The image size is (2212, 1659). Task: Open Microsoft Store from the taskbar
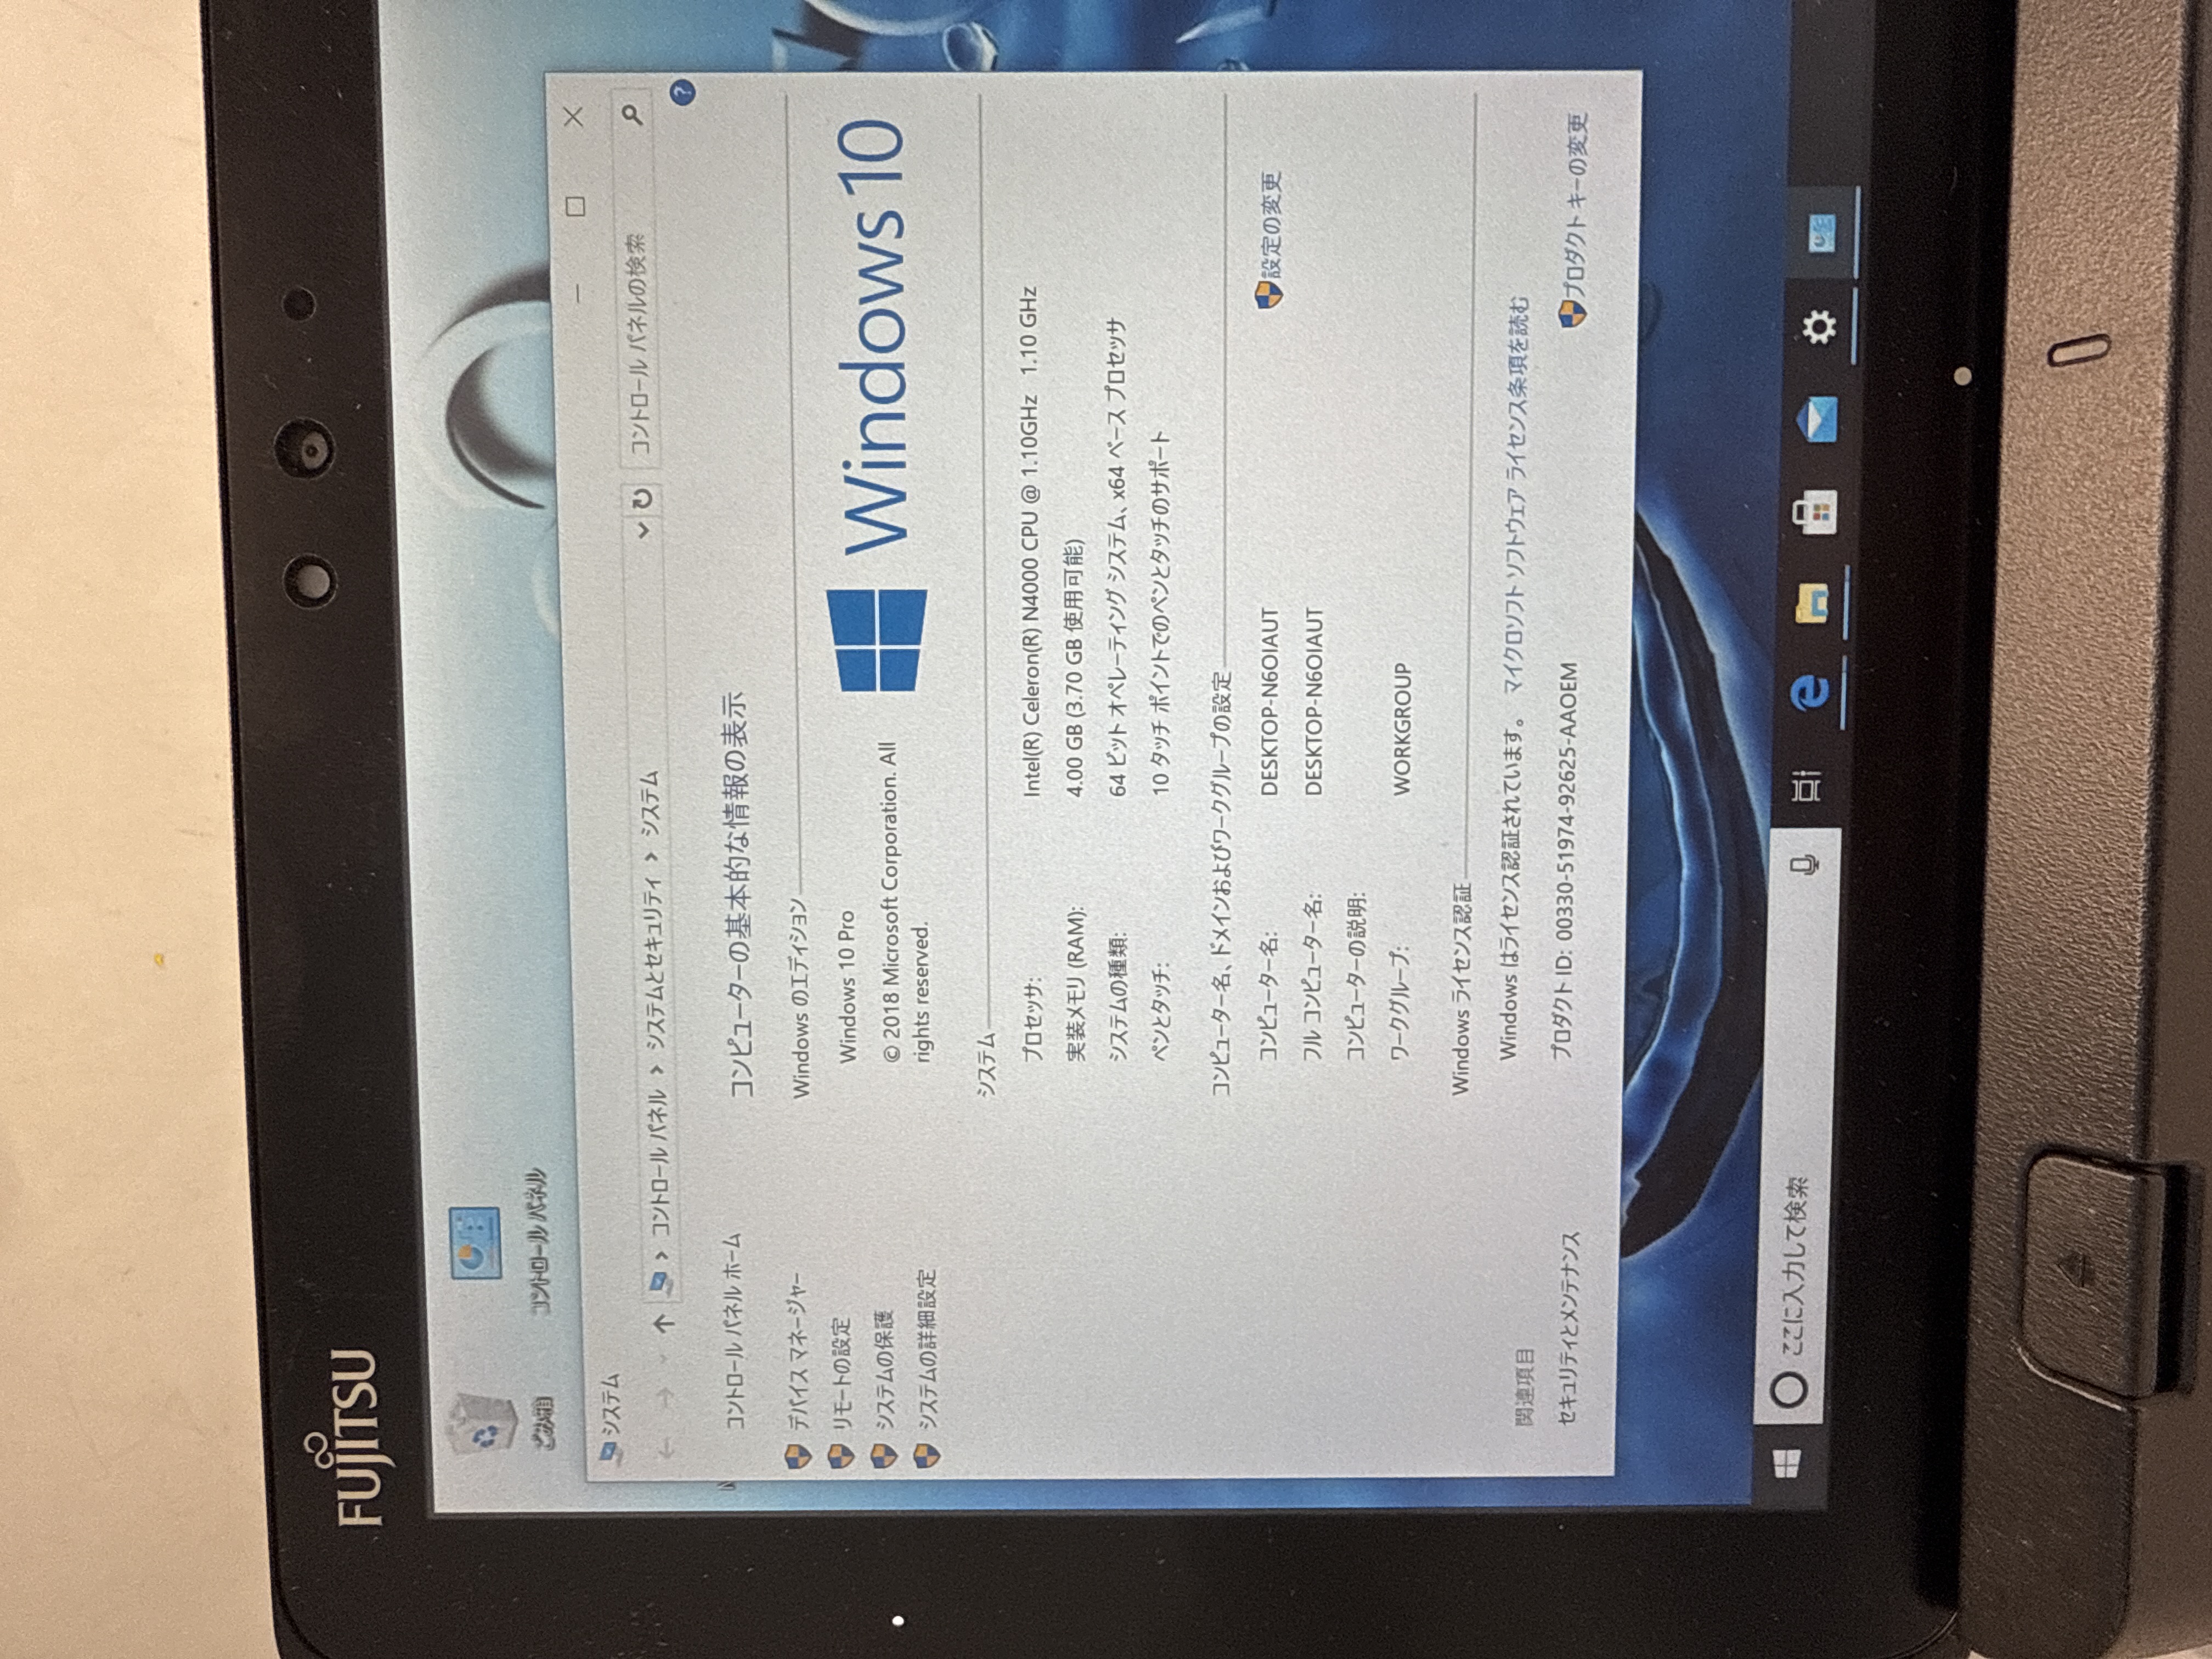point(1816,512)
